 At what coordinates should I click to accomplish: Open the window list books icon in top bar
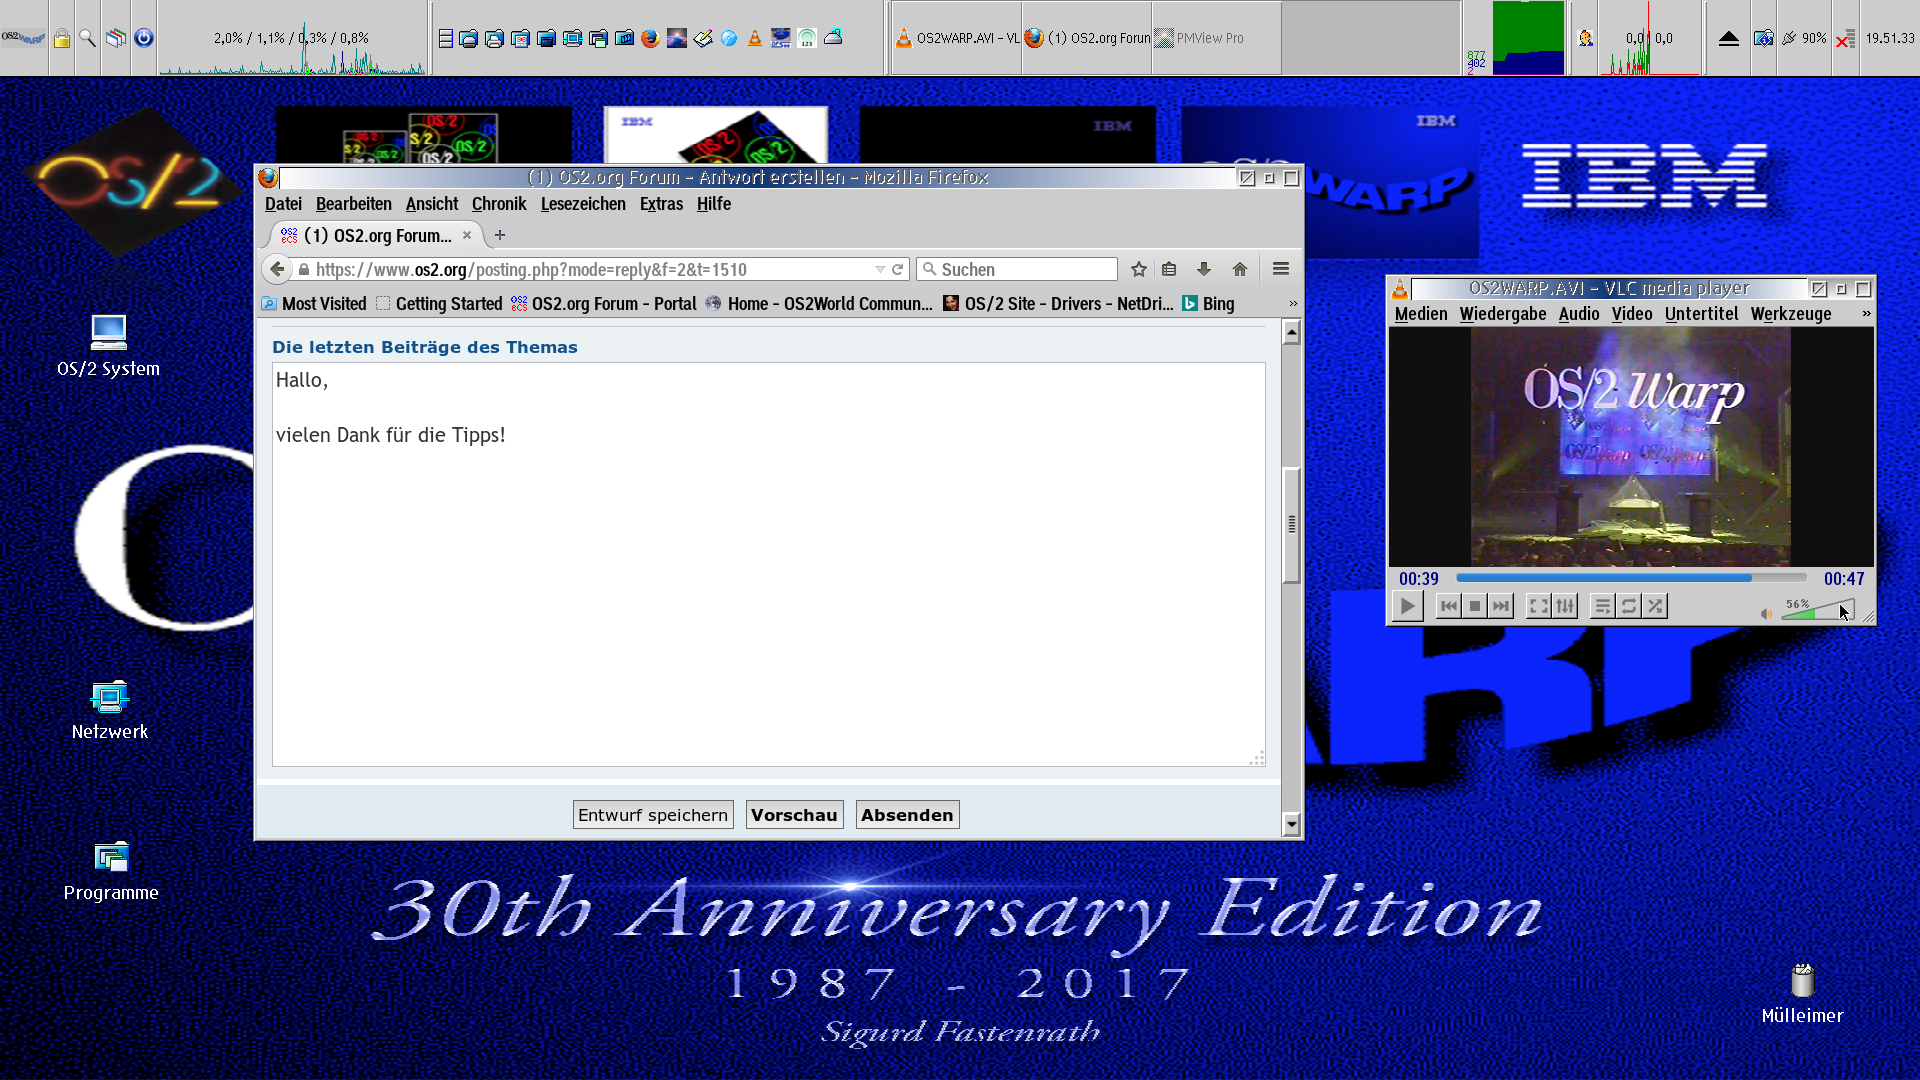pyautogui.click(x=116, y=38)
